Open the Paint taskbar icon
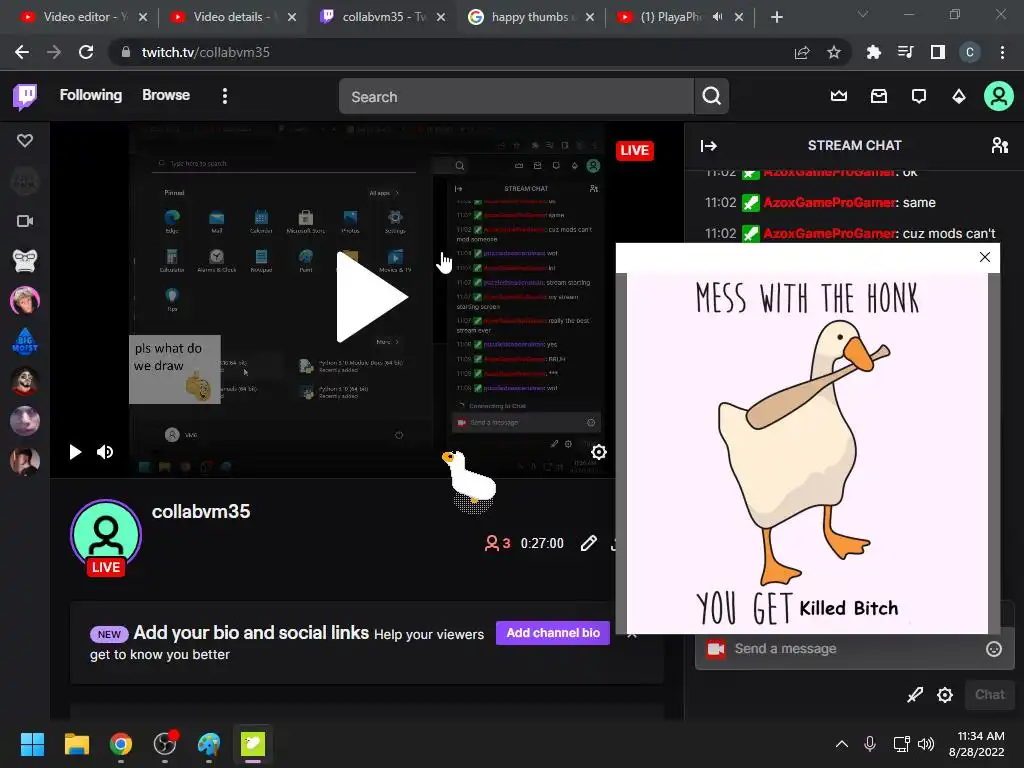Screen dimensions: 1024x768 [x=209, y=744]
